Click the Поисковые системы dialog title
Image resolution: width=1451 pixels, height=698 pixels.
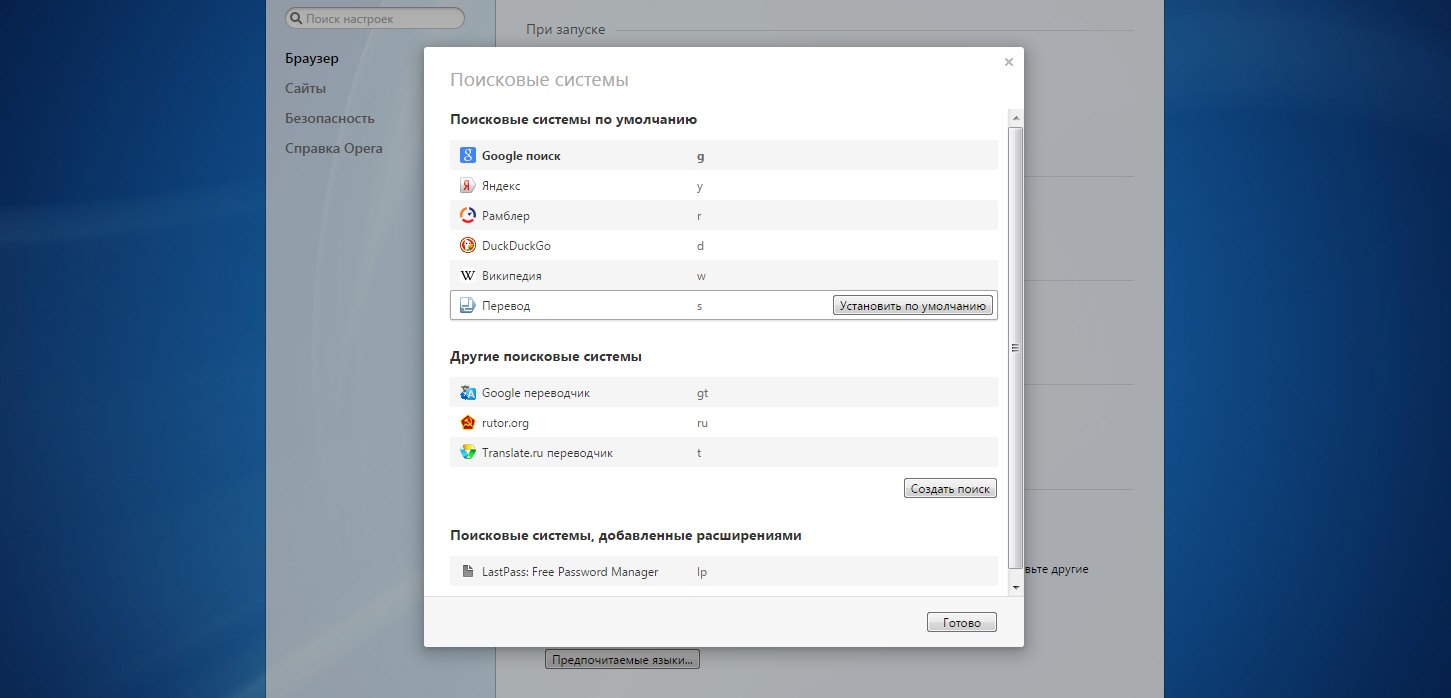[x=539, y=80]
